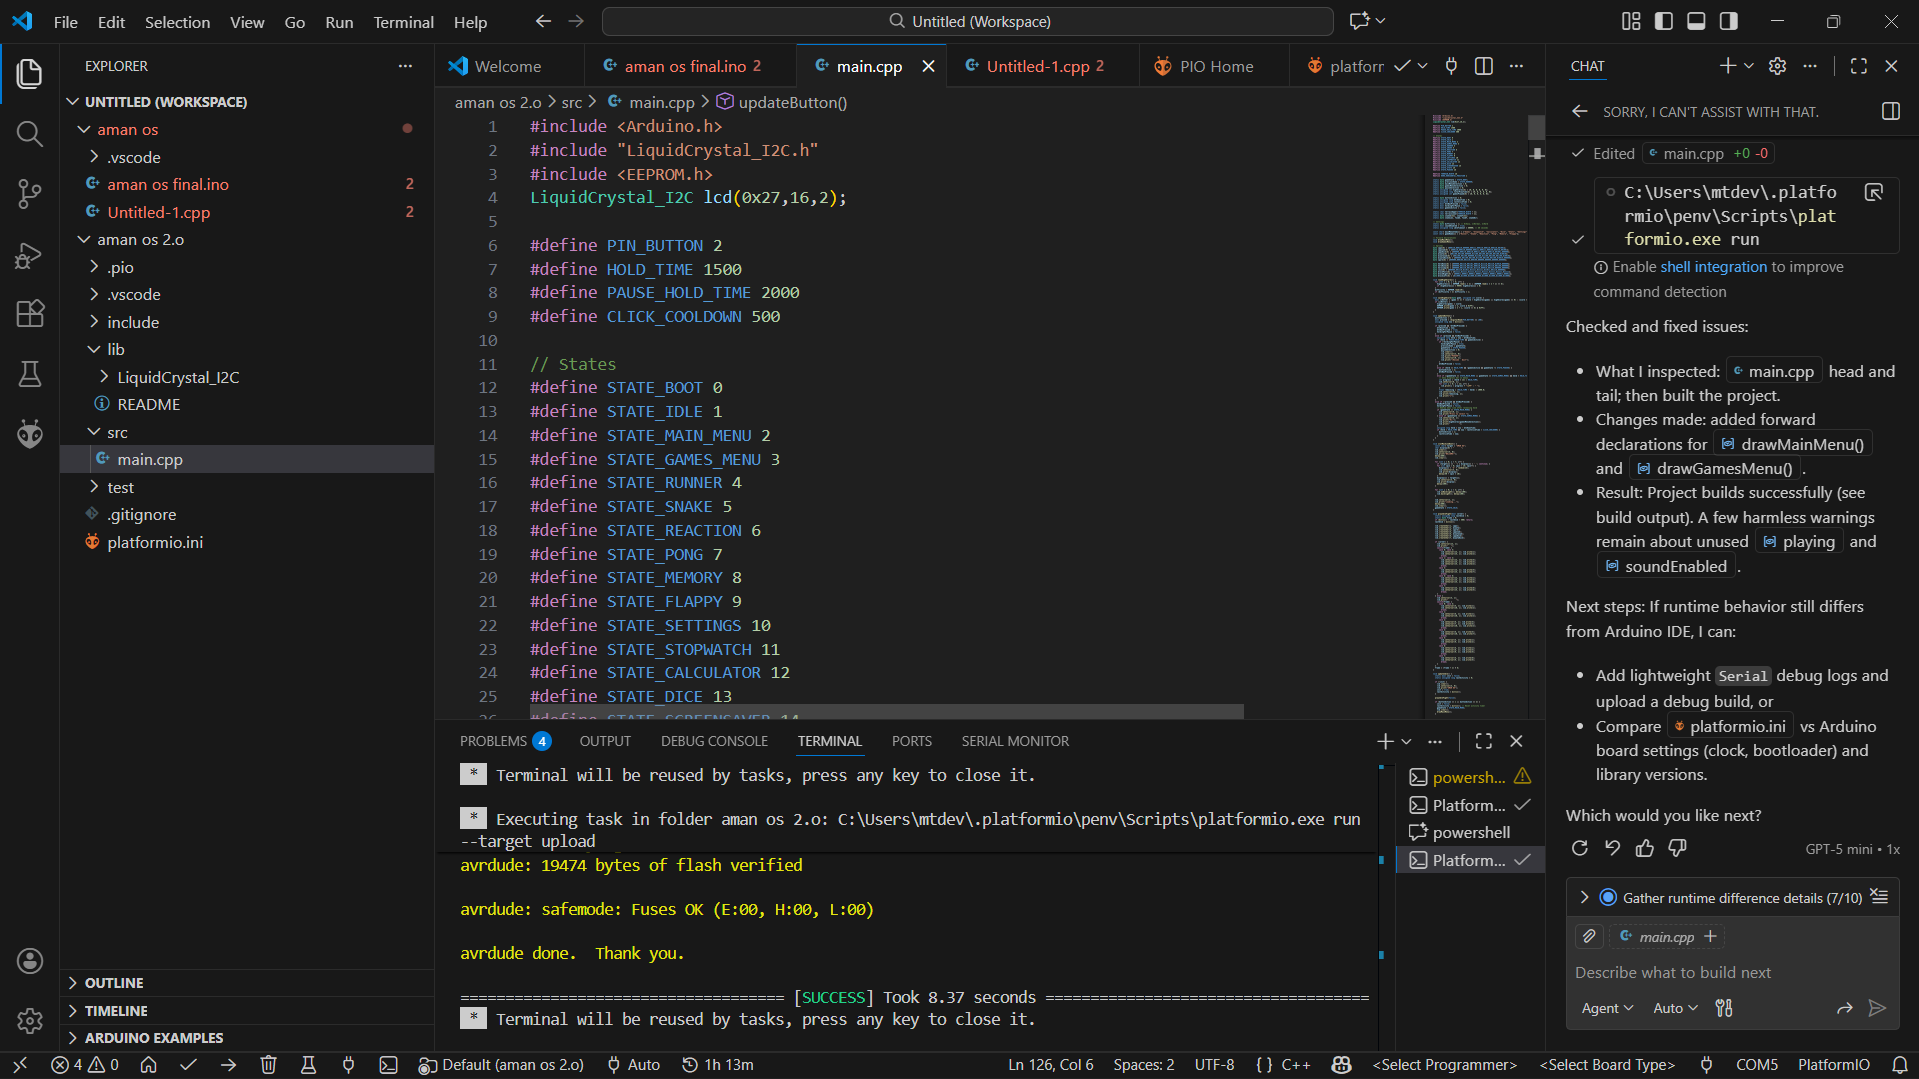
Task: Click the PlatformIO clean trash icon
Action: 268,1065
